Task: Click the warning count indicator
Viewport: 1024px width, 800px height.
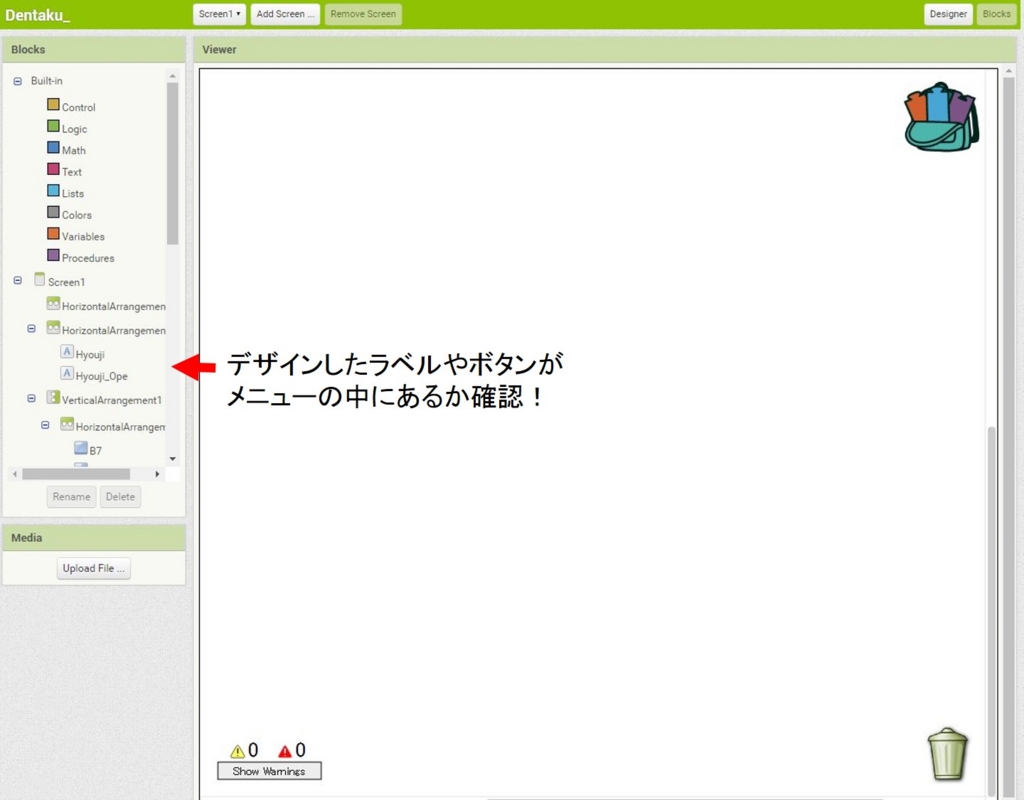Action: [246, 749]
